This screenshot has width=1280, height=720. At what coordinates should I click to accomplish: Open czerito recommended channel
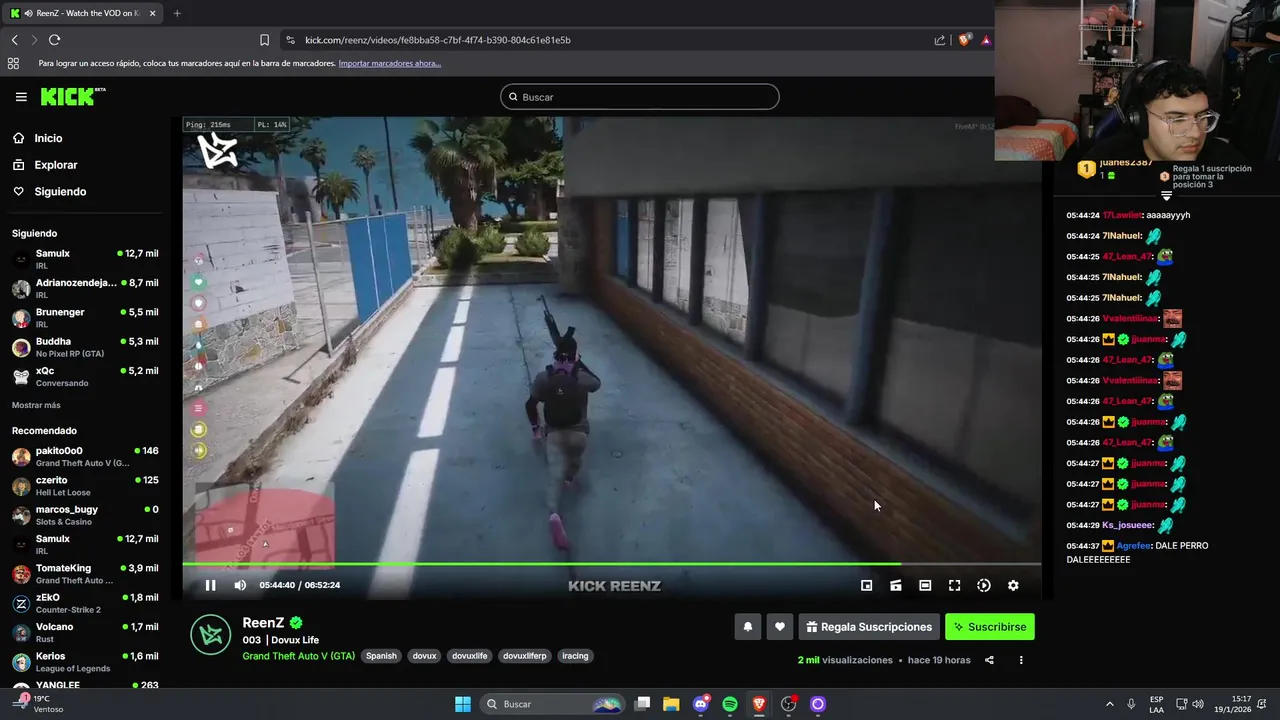(85, 486)
